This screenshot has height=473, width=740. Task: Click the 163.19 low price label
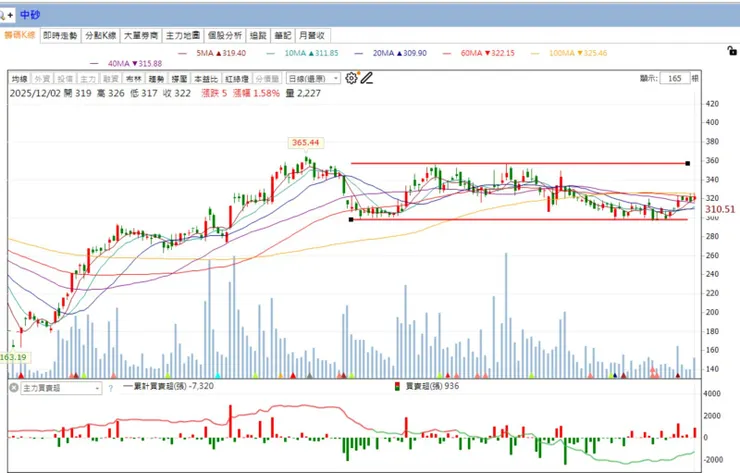point(14,357)
